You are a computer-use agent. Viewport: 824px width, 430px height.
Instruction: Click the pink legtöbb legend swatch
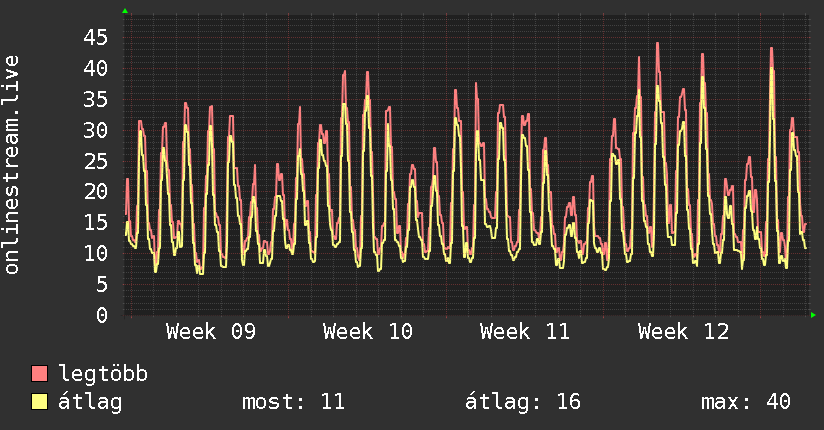click(x=39, y=374)
